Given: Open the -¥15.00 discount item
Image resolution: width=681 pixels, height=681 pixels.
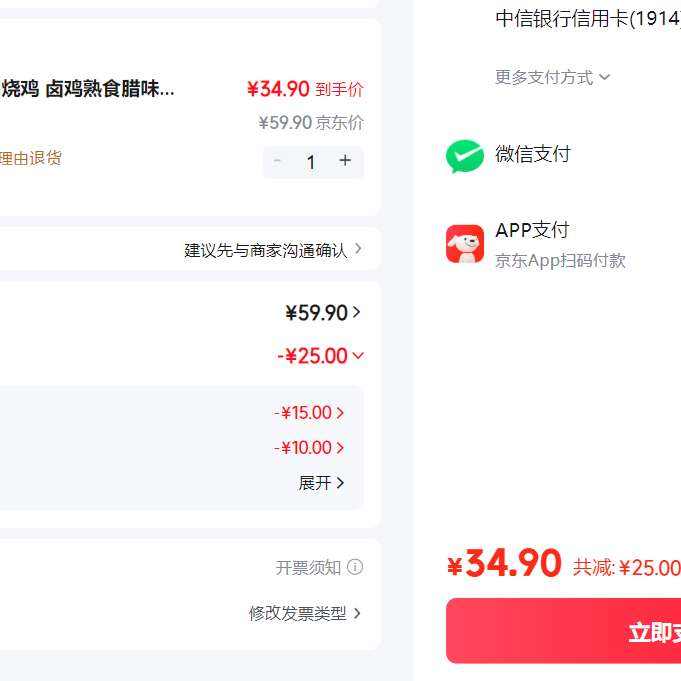Looking at the screenshot, I should coord(310,413).
